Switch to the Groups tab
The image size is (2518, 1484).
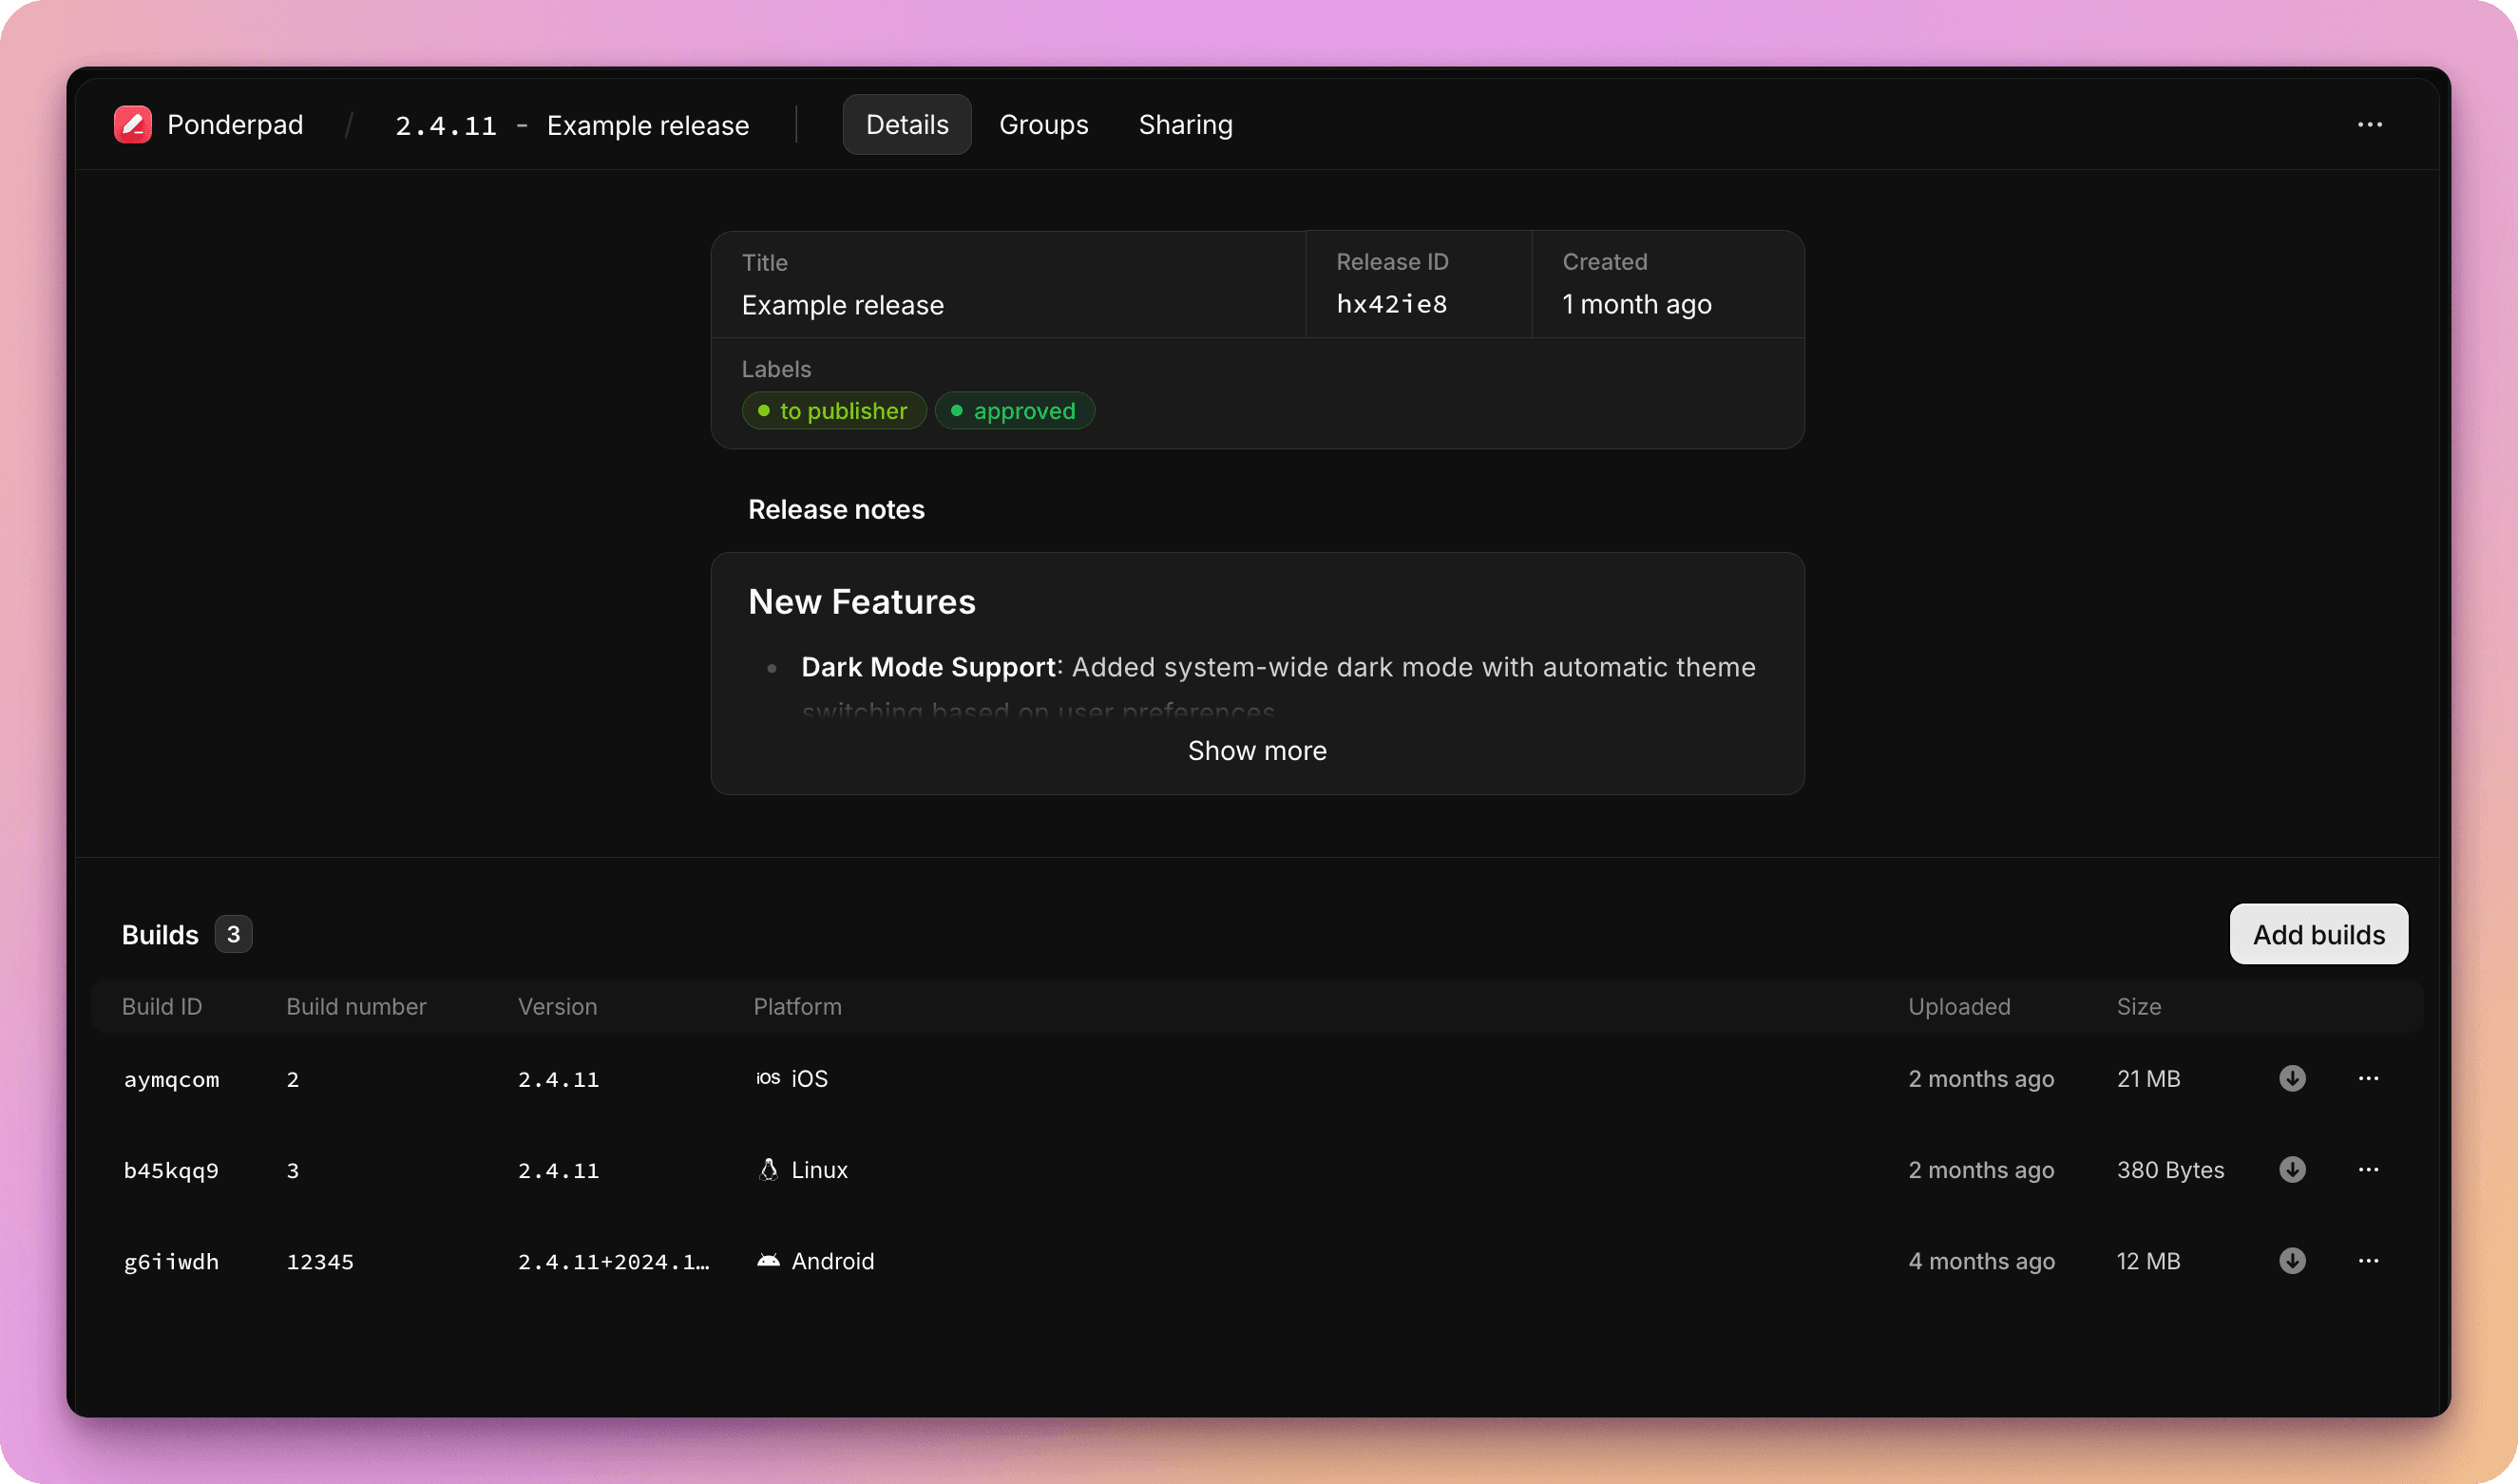[x=1043, y=124]
